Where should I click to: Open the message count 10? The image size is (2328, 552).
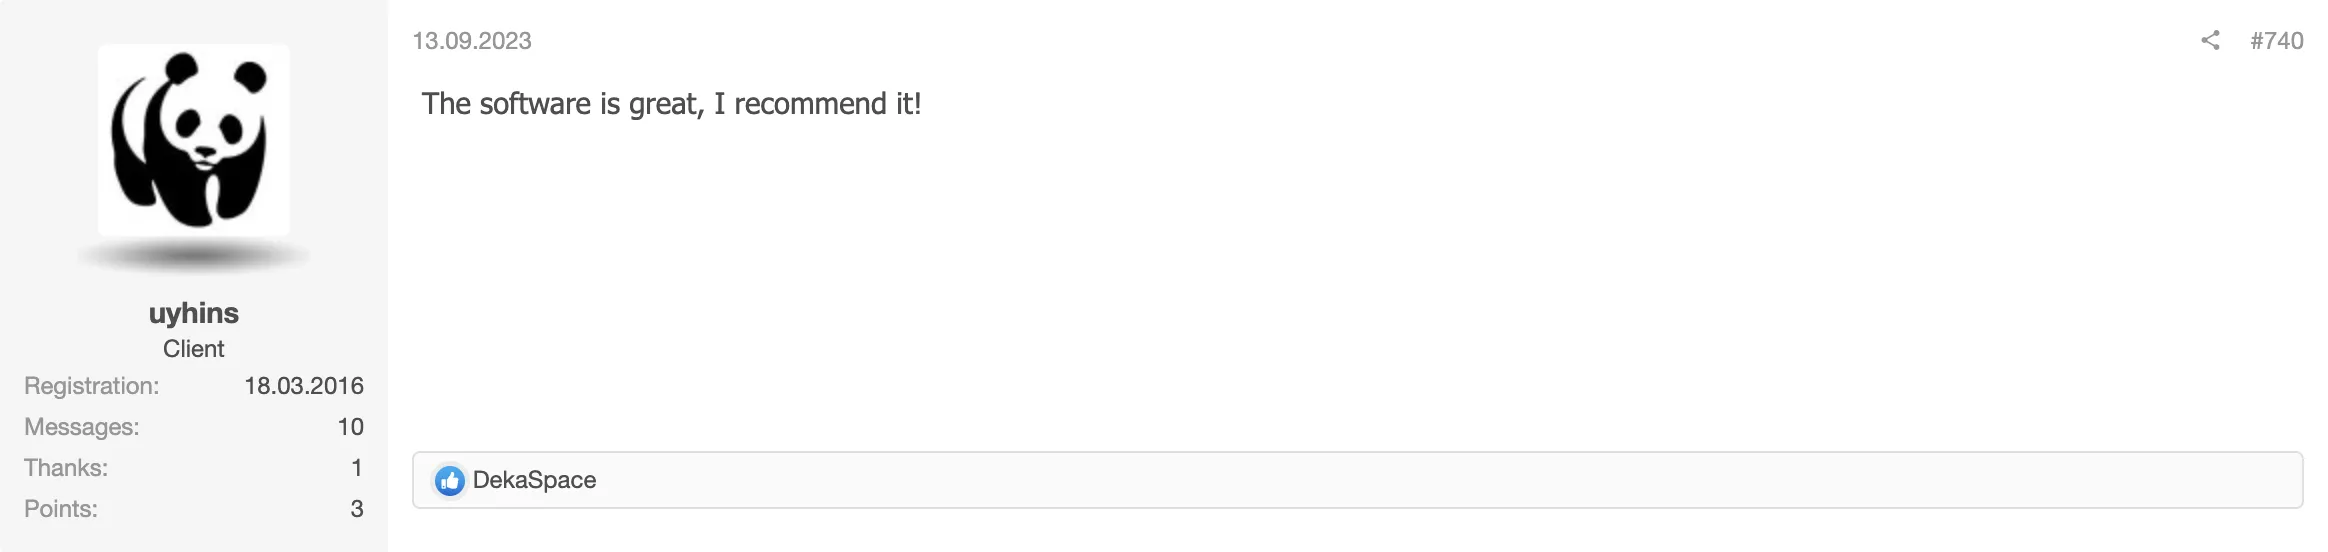(350, 427)
